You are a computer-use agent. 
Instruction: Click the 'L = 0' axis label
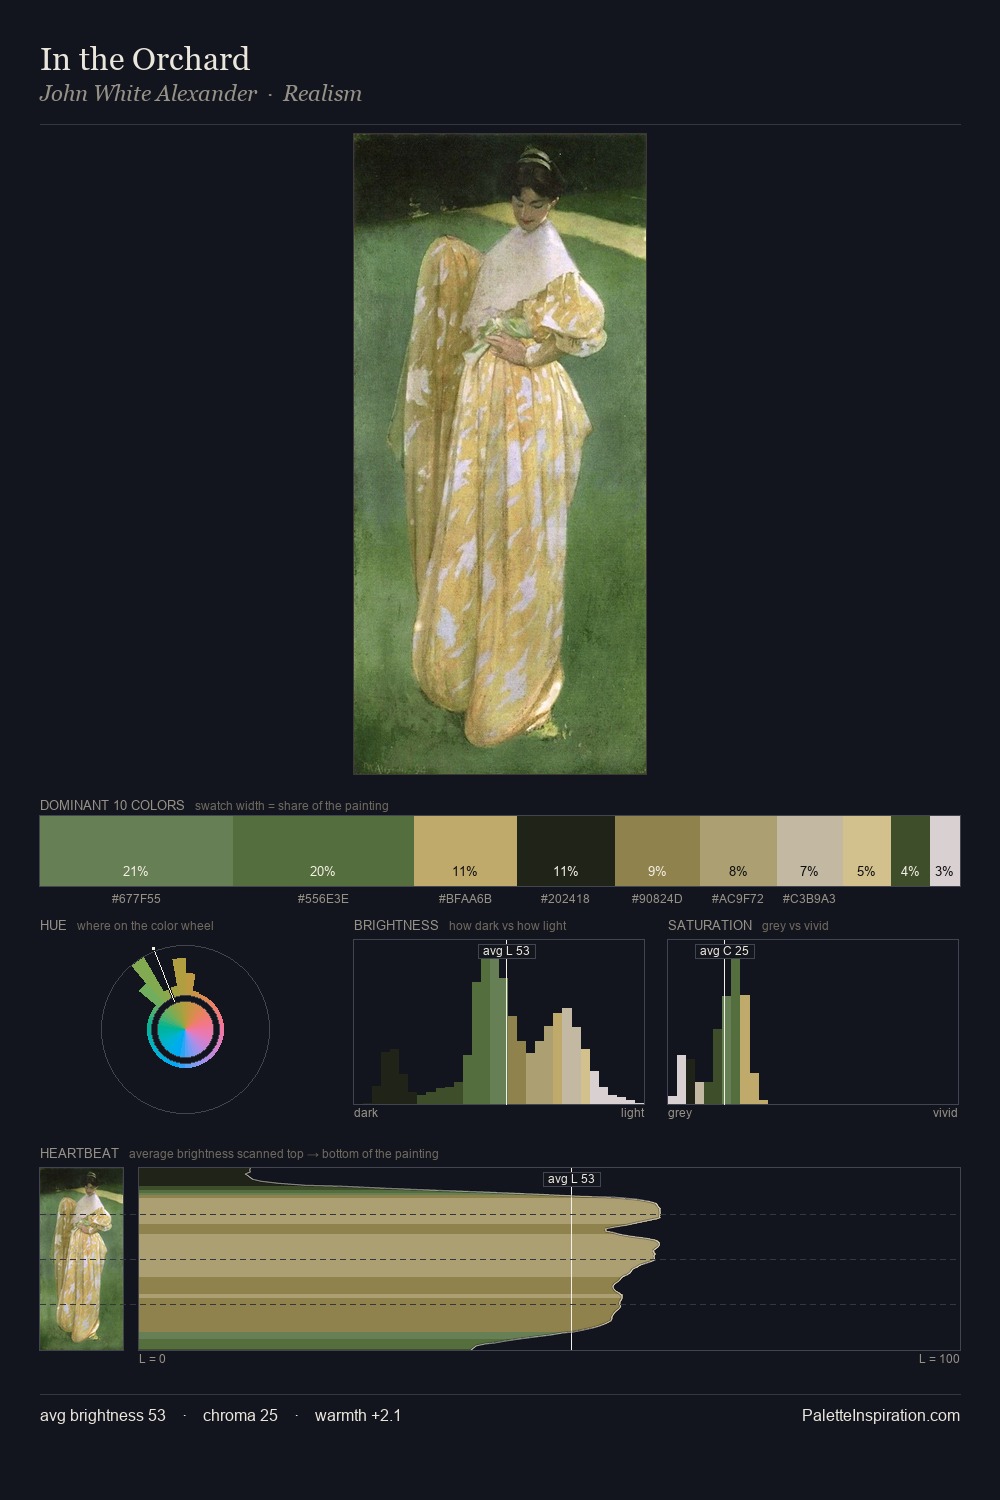click(x=152, y=1358)
